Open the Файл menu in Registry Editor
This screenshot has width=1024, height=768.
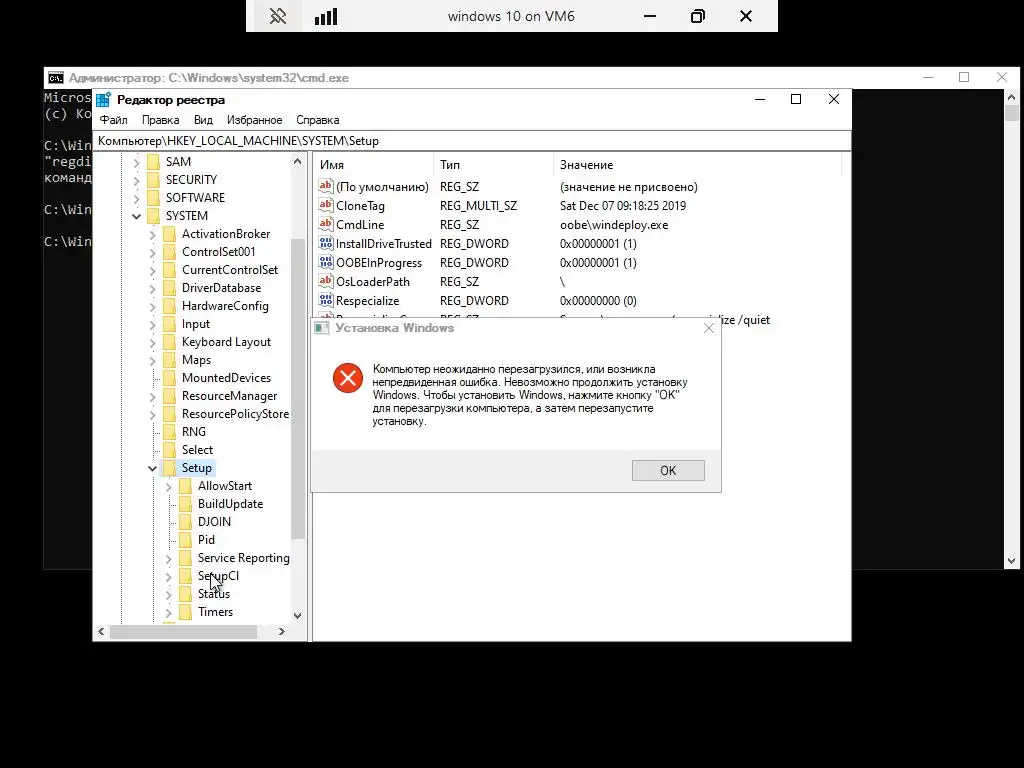coord(114,120)
